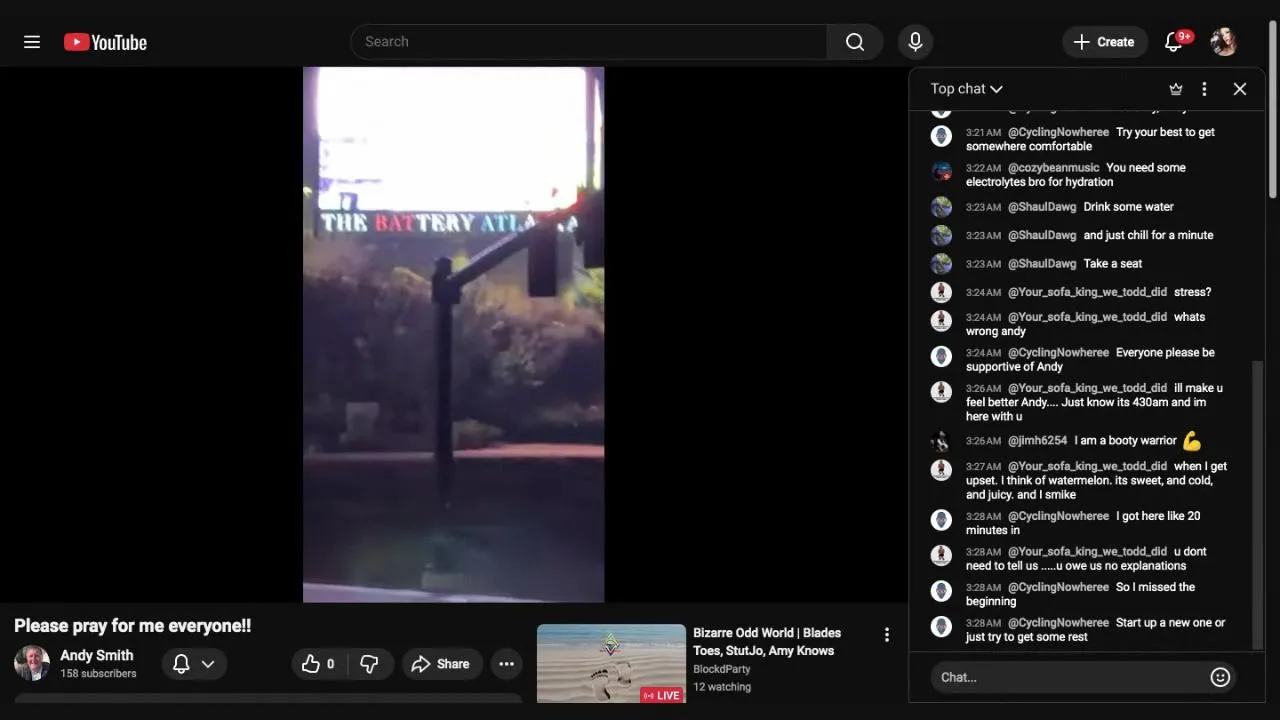Open more actions ellipsis under video
Viewport: 1280px width, 720px height.
(507, 664)
